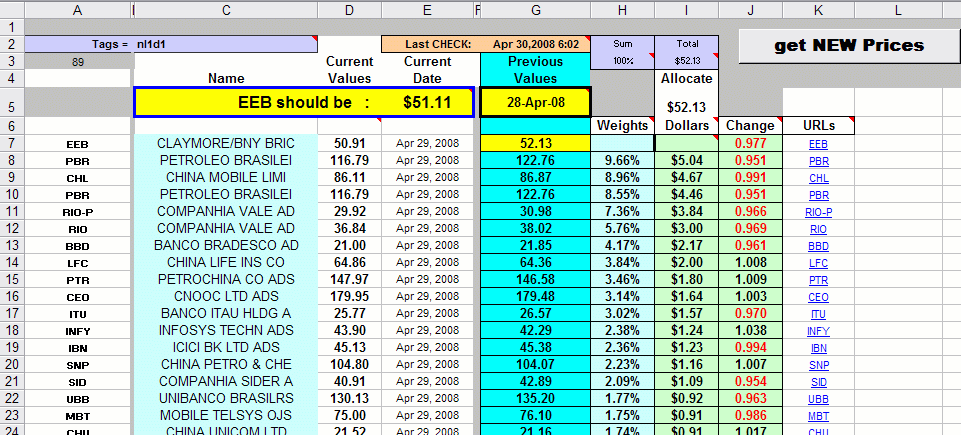This screenshot has width=961, height=435.
Task: Select the Sum 100% cell
Action: coord(623,52)
